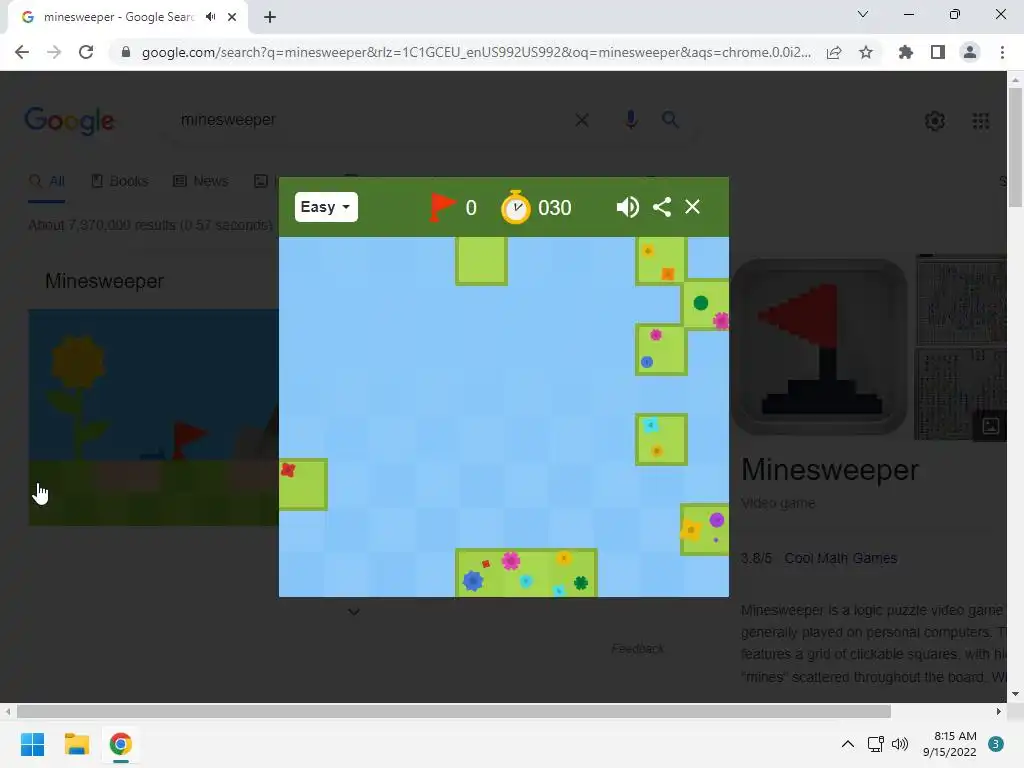Click the address bar URL
This screenshot has width=1024, height=768.
coord(476,52)
